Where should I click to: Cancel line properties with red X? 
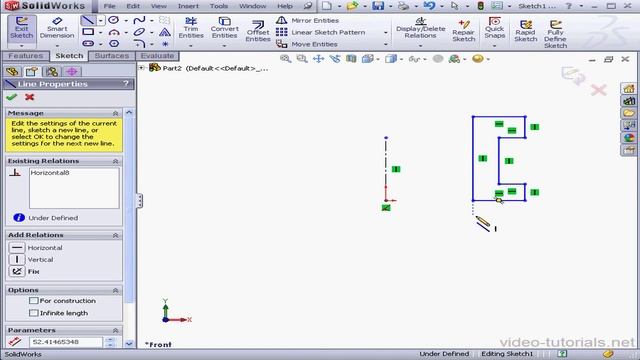point(29,97)
